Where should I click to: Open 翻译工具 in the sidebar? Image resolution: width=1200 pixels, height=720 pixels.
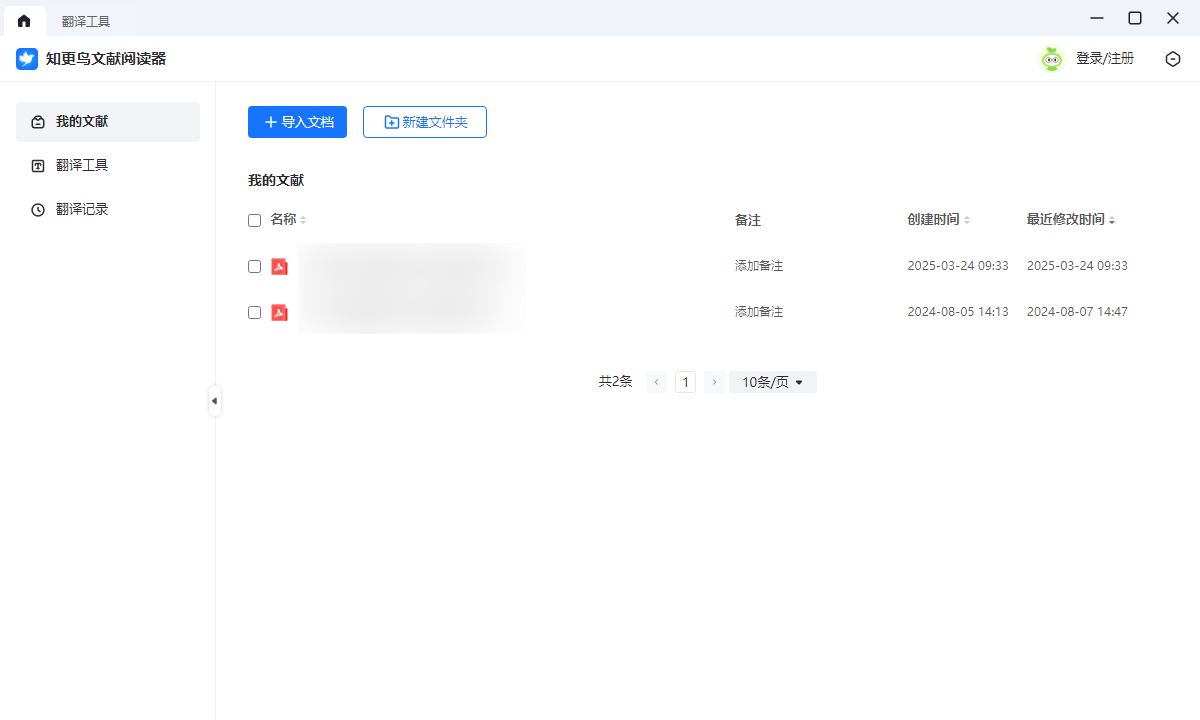[108, 166]
